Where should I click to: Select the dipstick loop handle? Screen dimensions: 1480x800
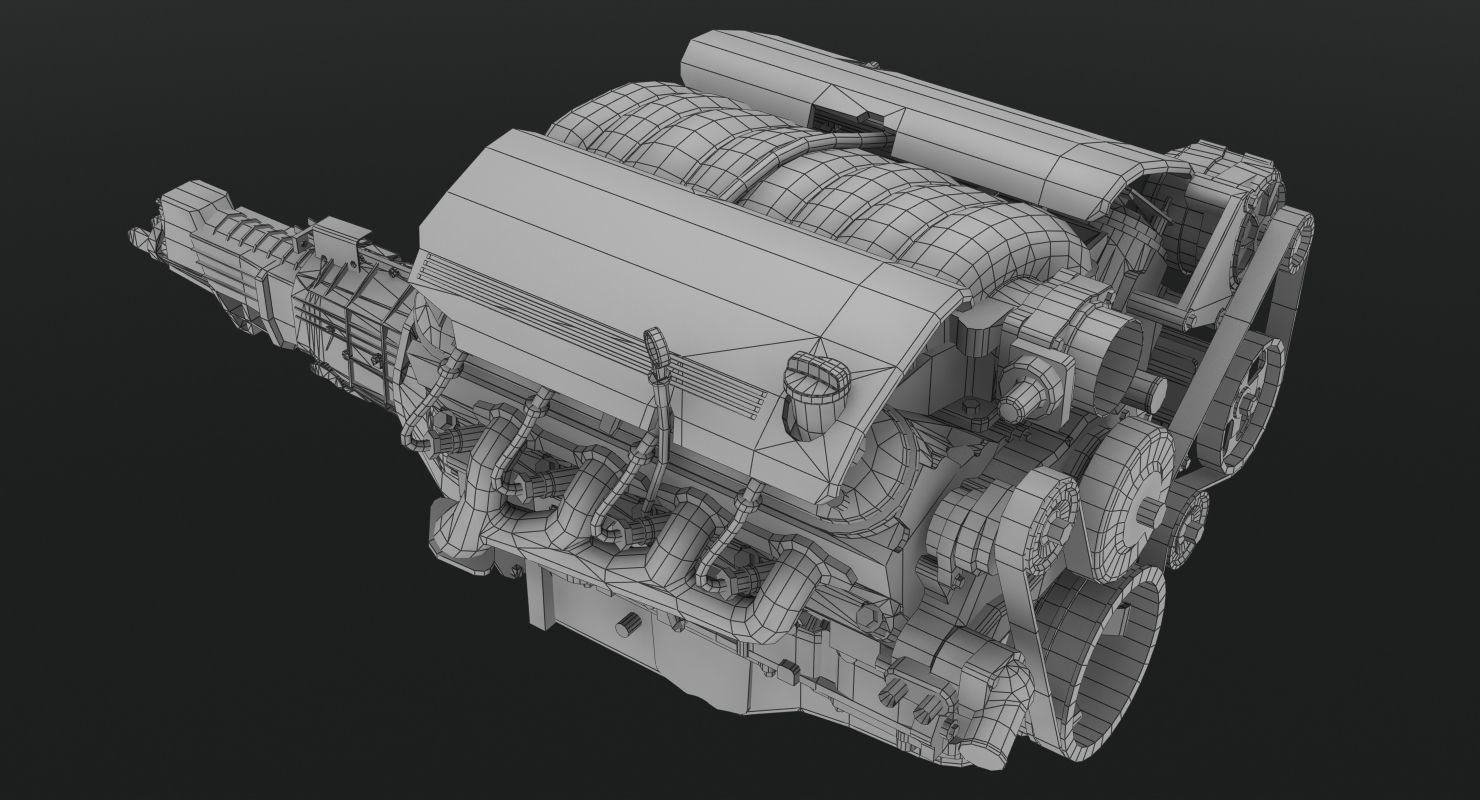[655, 350]
